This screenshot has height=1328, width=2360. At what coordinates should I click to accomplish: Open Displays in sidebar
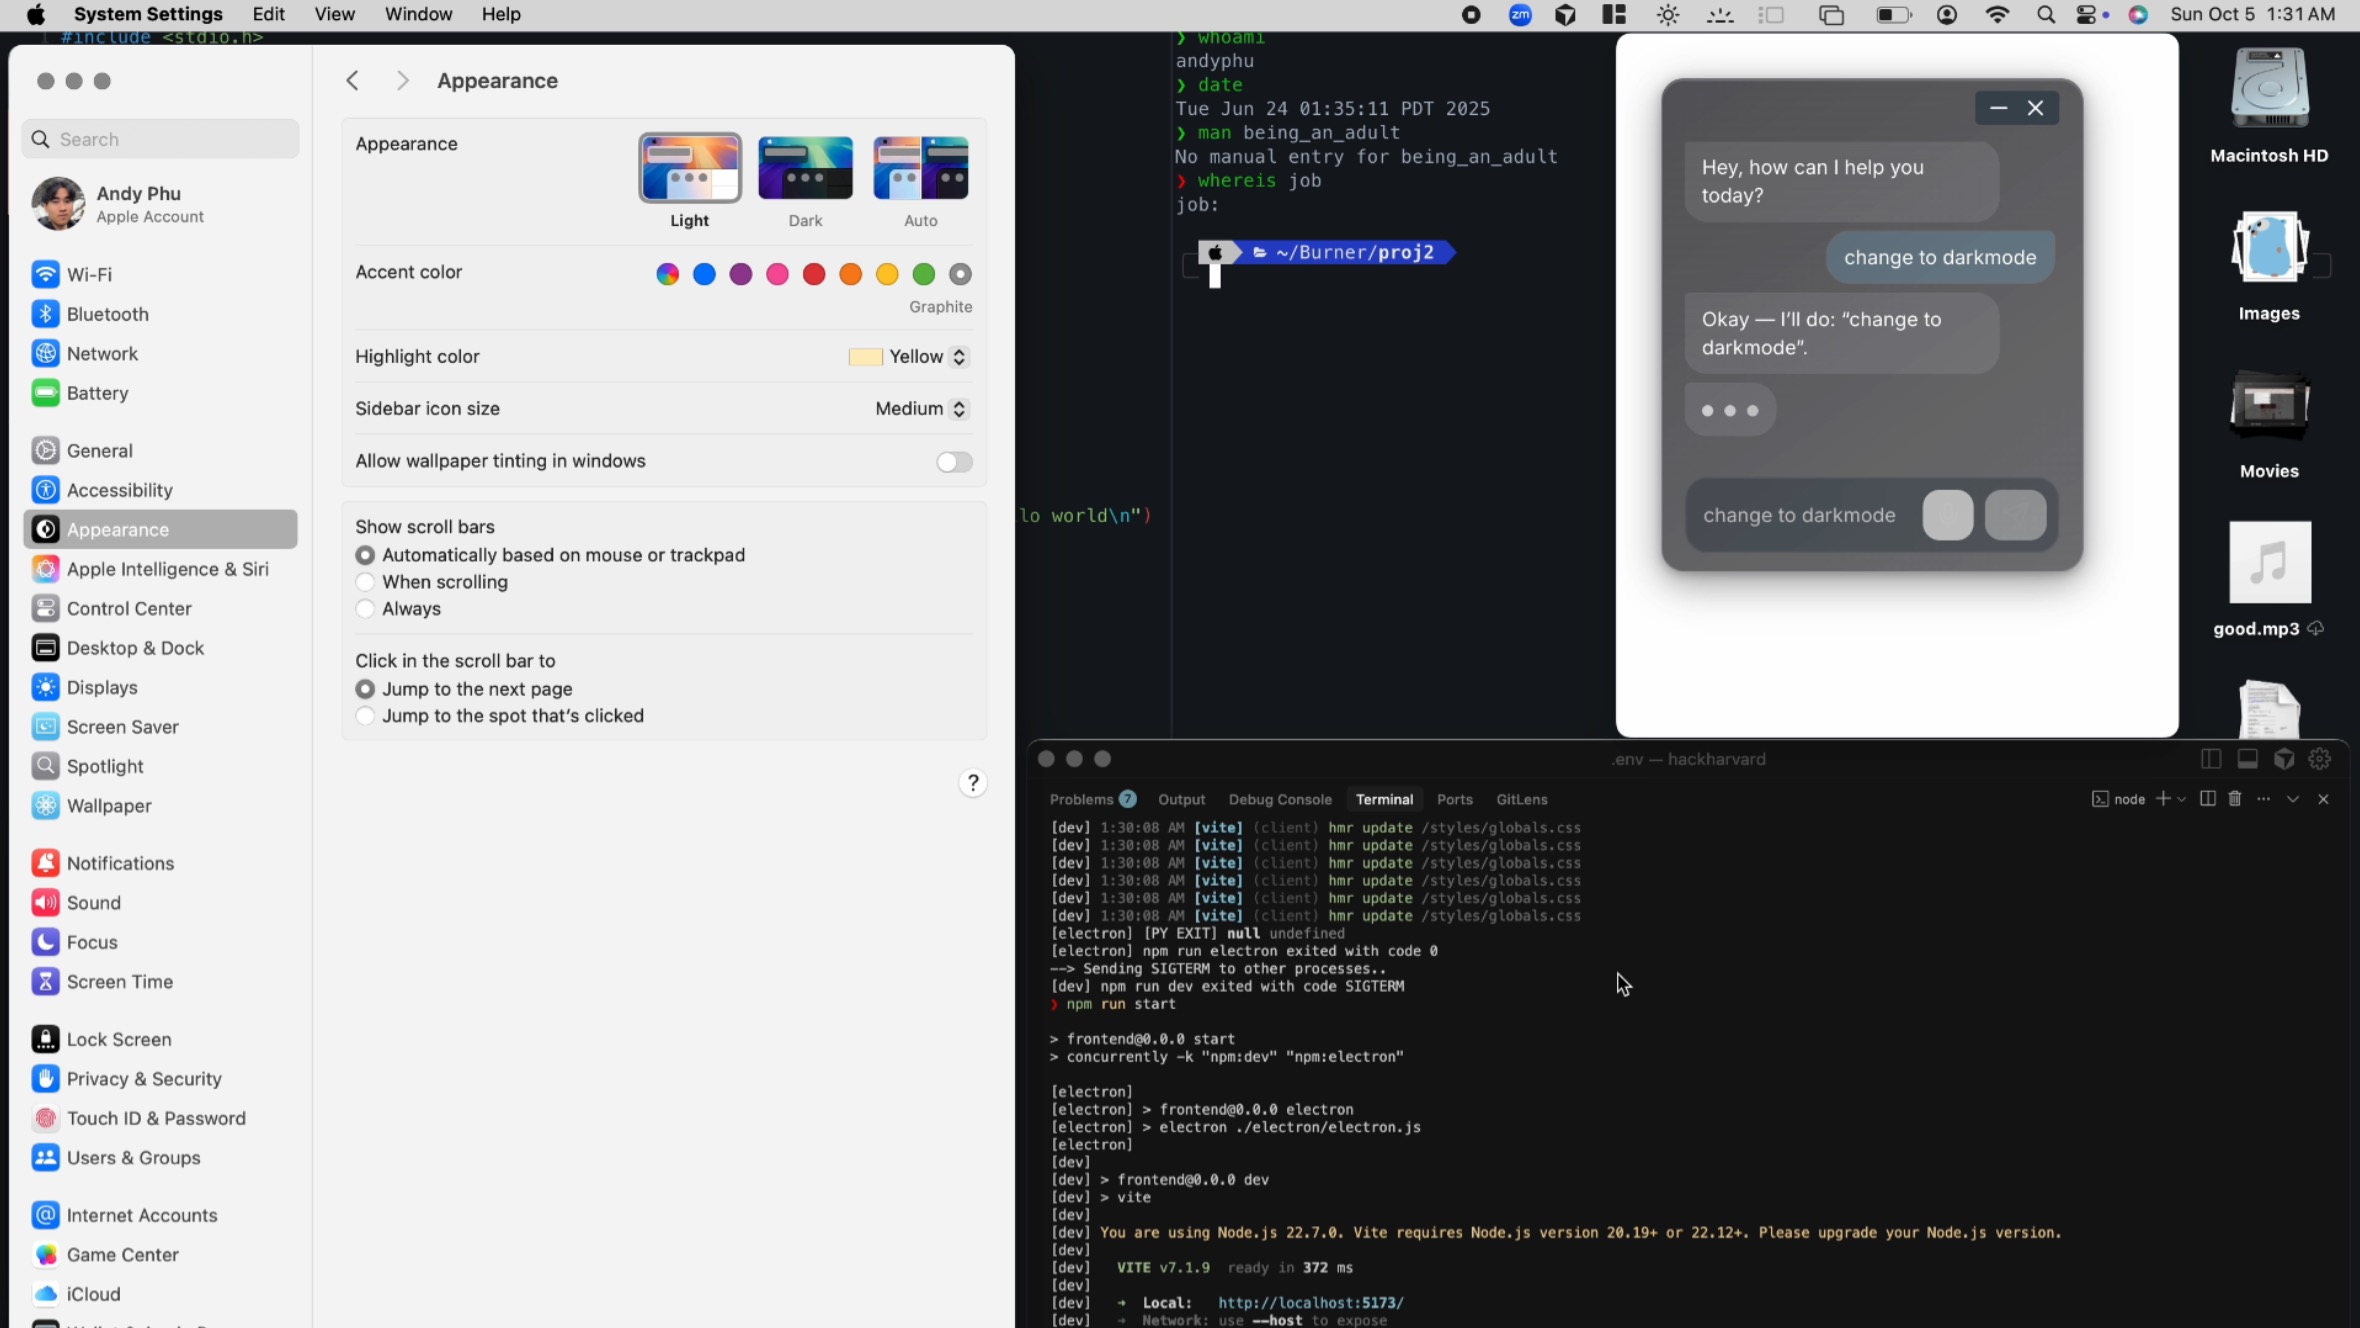tap(101, 687)
